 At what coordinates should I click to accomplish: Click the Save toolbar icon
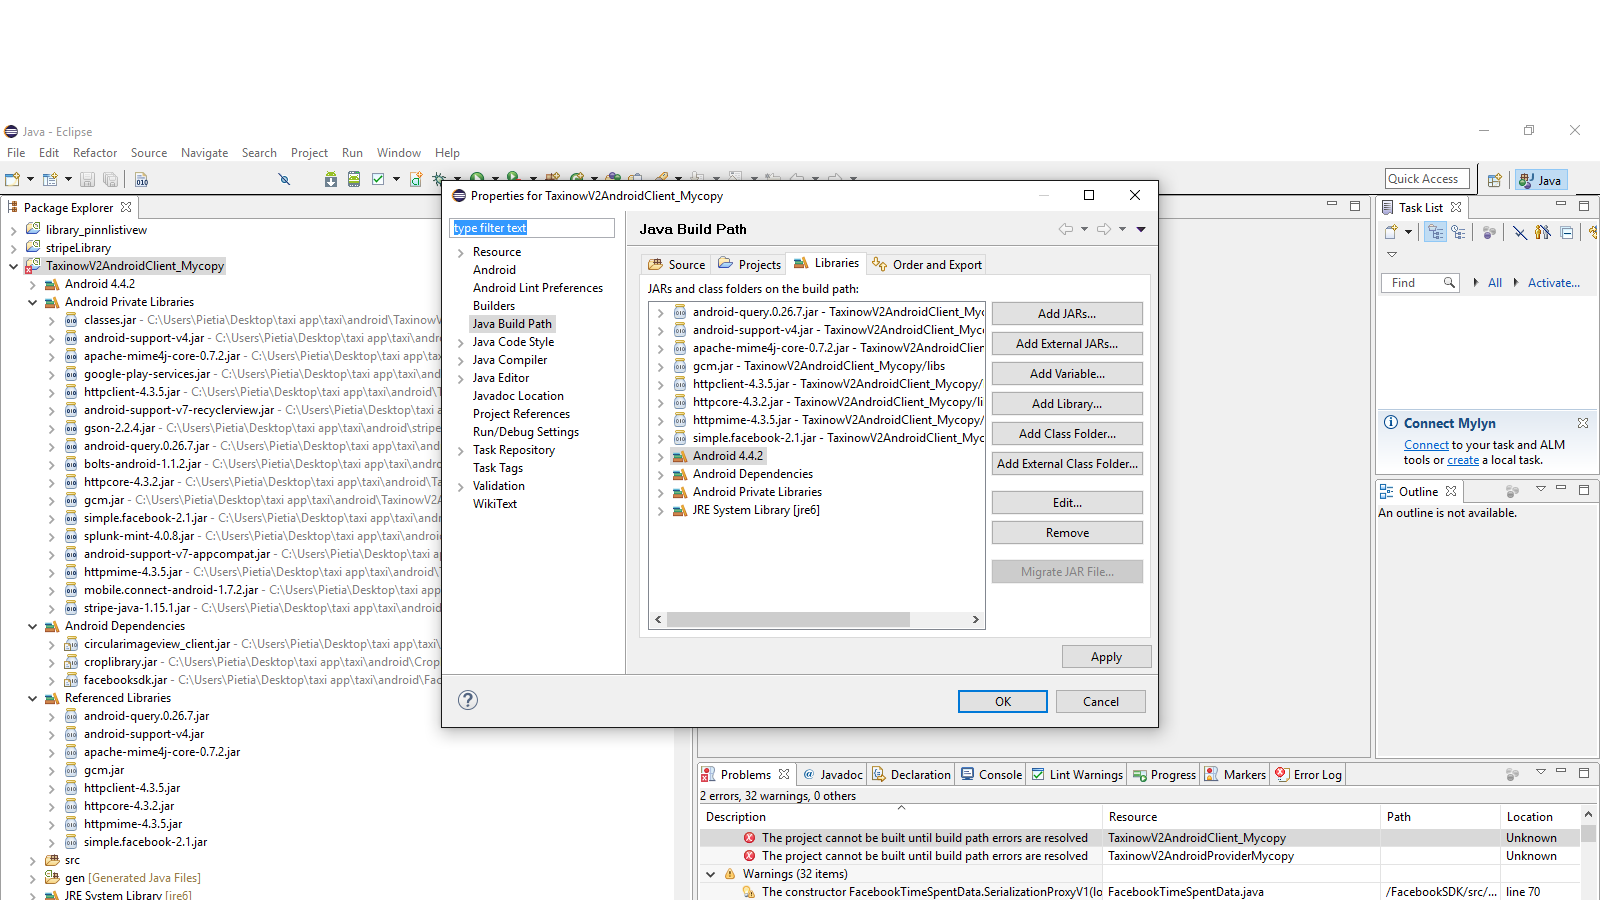(88, 180)
